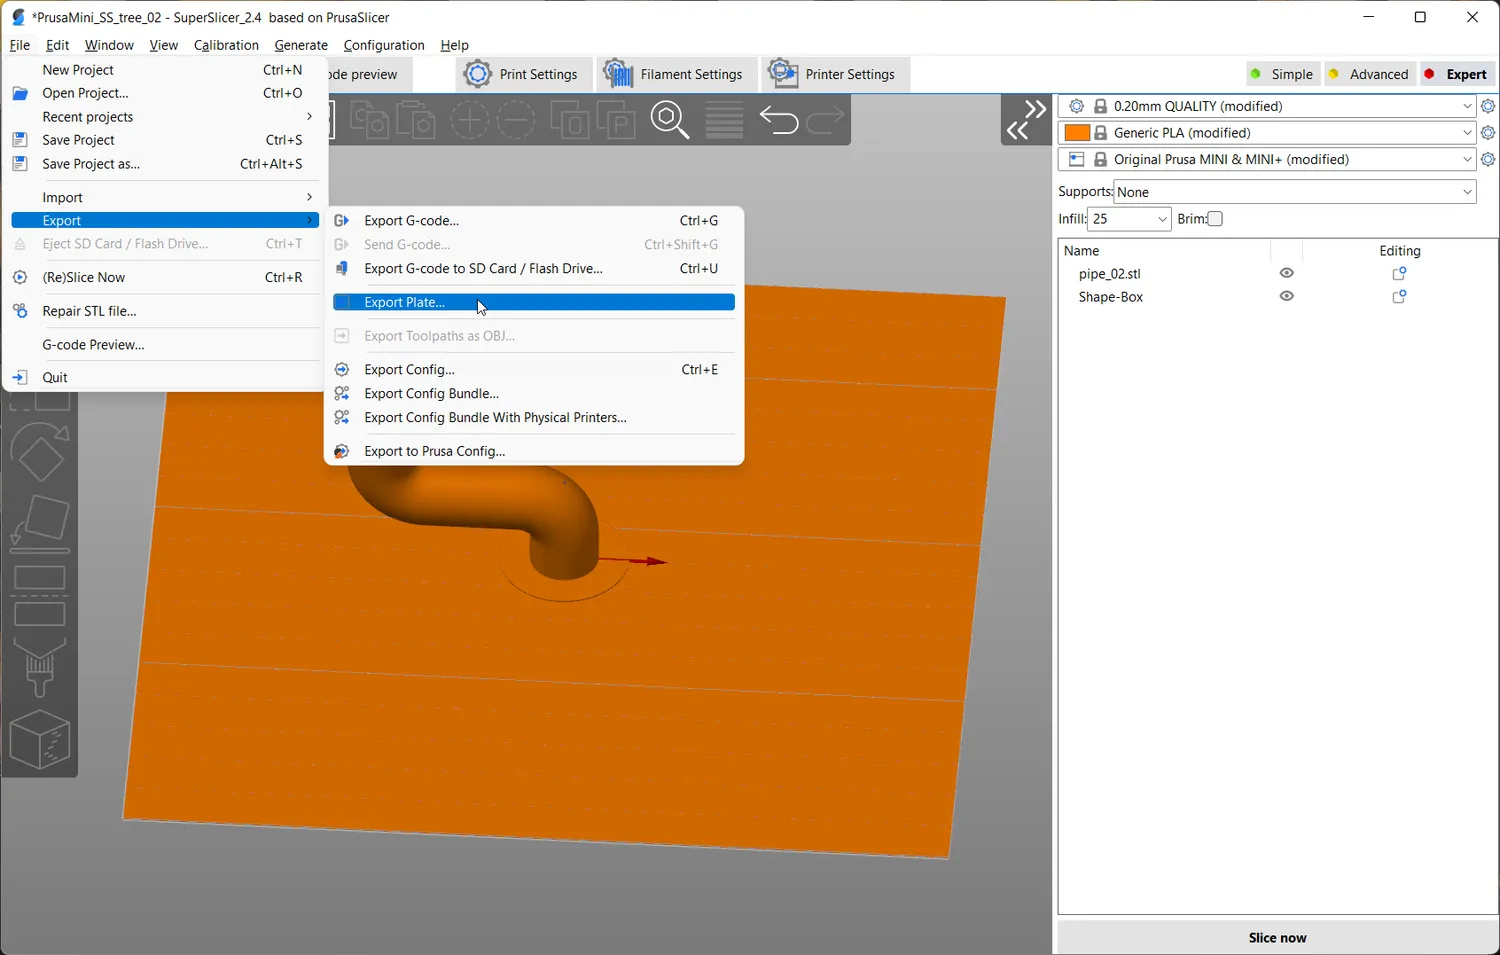This screenshot has height=955, width=1500.
Task: Open the Help menu
Action: [454, 45]
